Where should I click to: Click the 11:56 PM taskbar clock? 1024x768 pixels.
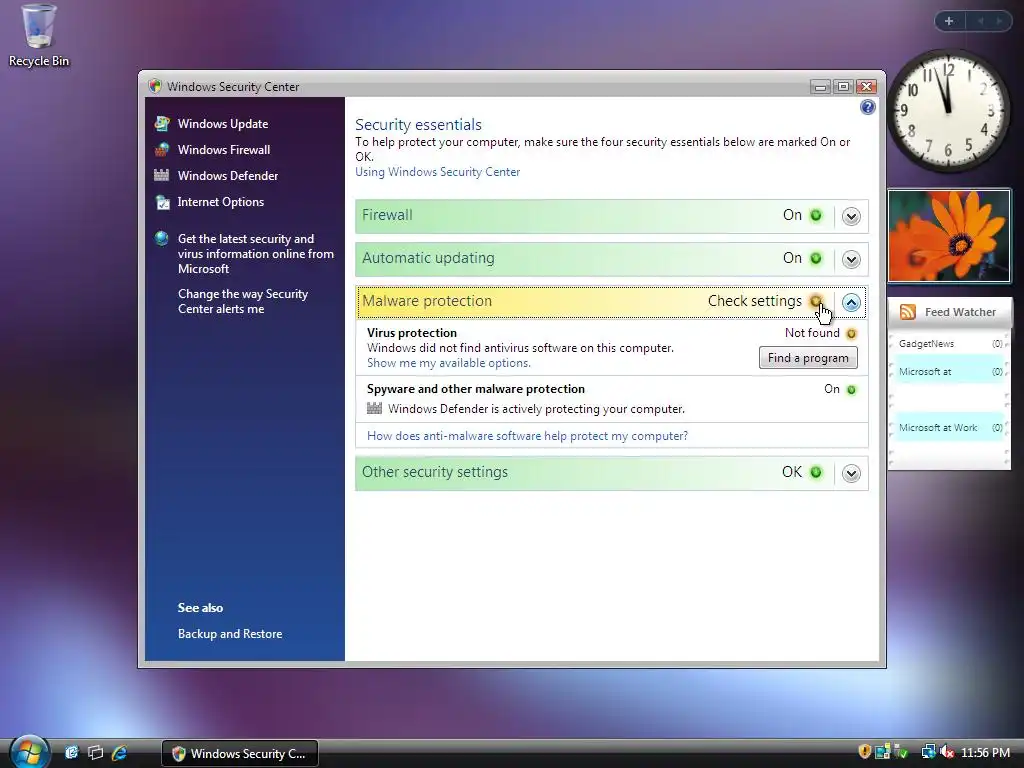click(x=985, y=752)
